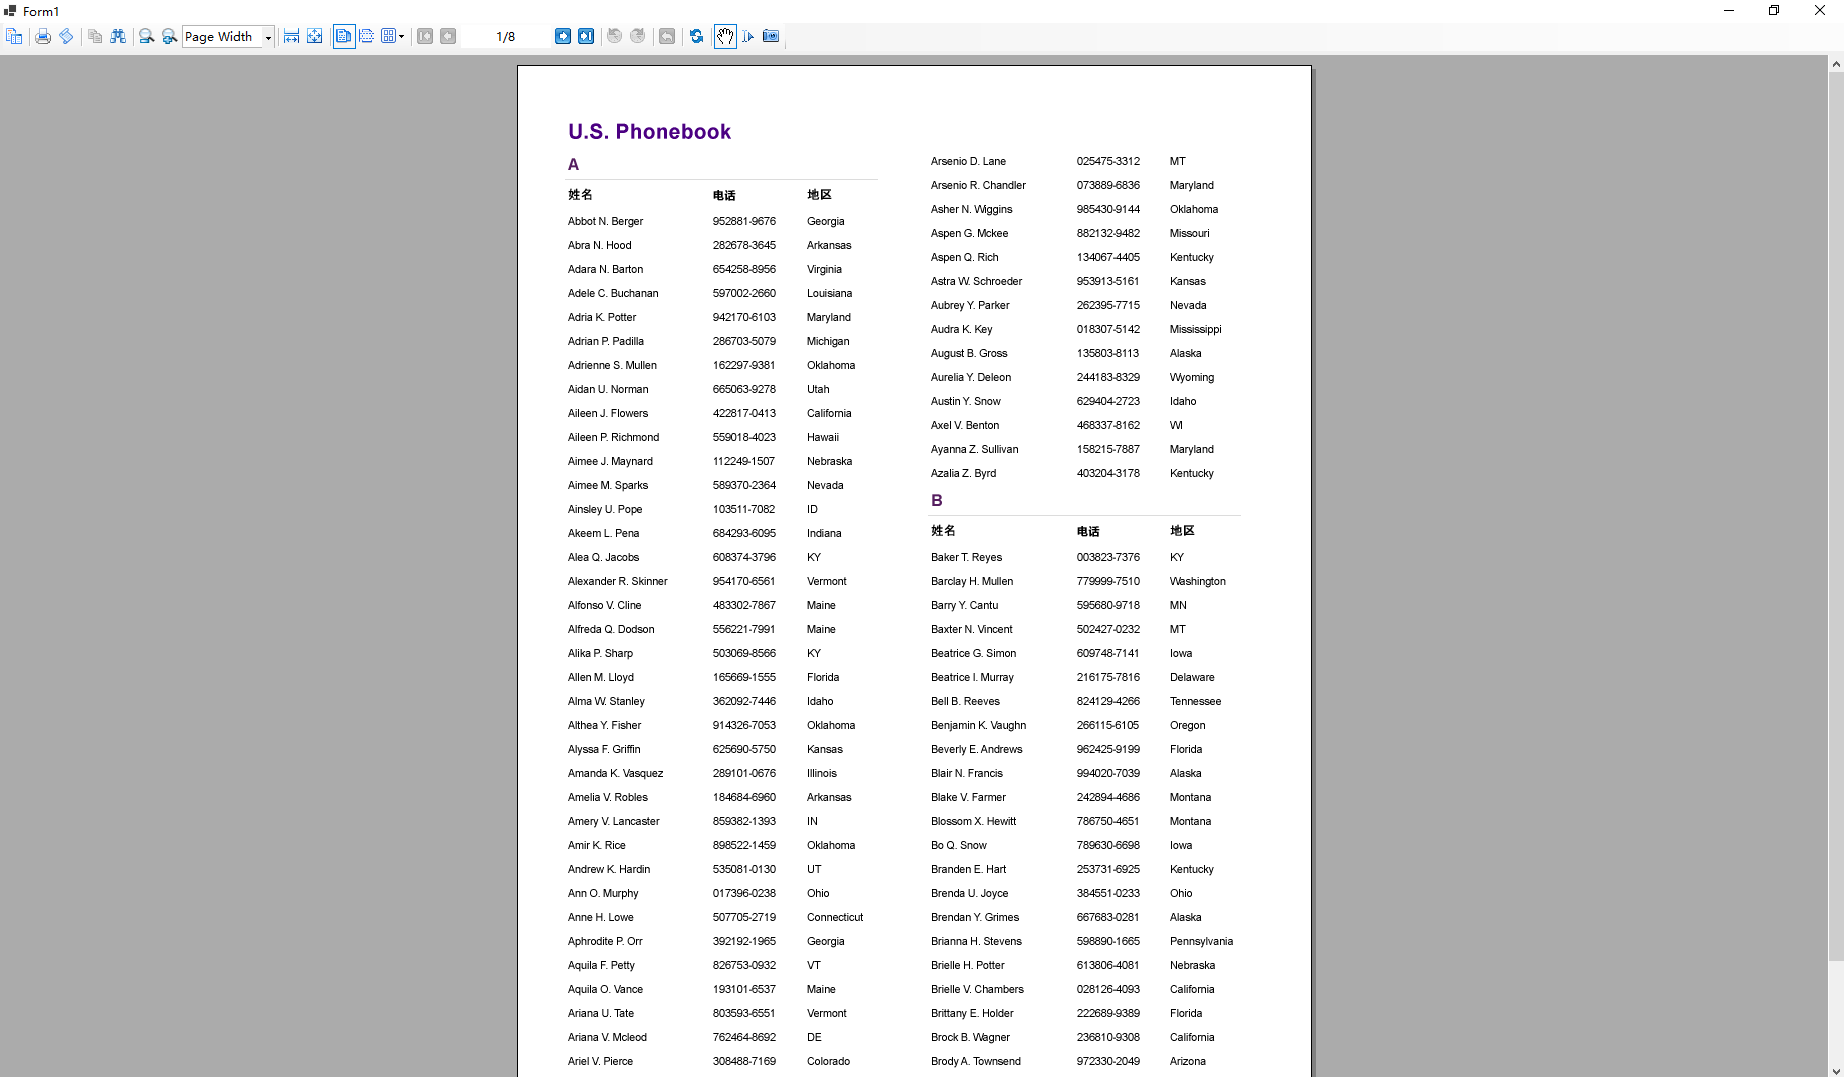
Task: Click the Fit Whole Page icon
Action: pos(314,36)
